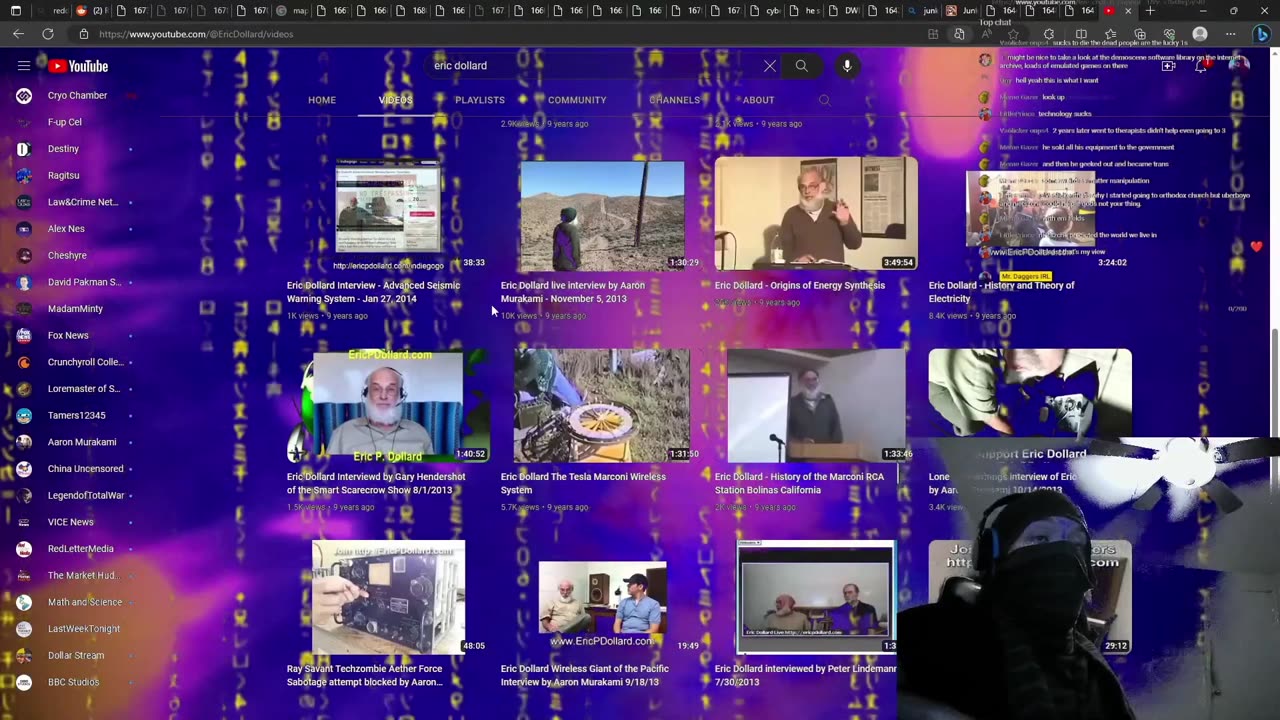Open the Tamers12345 subscription
1280x720 pixels.
[75, 416]
